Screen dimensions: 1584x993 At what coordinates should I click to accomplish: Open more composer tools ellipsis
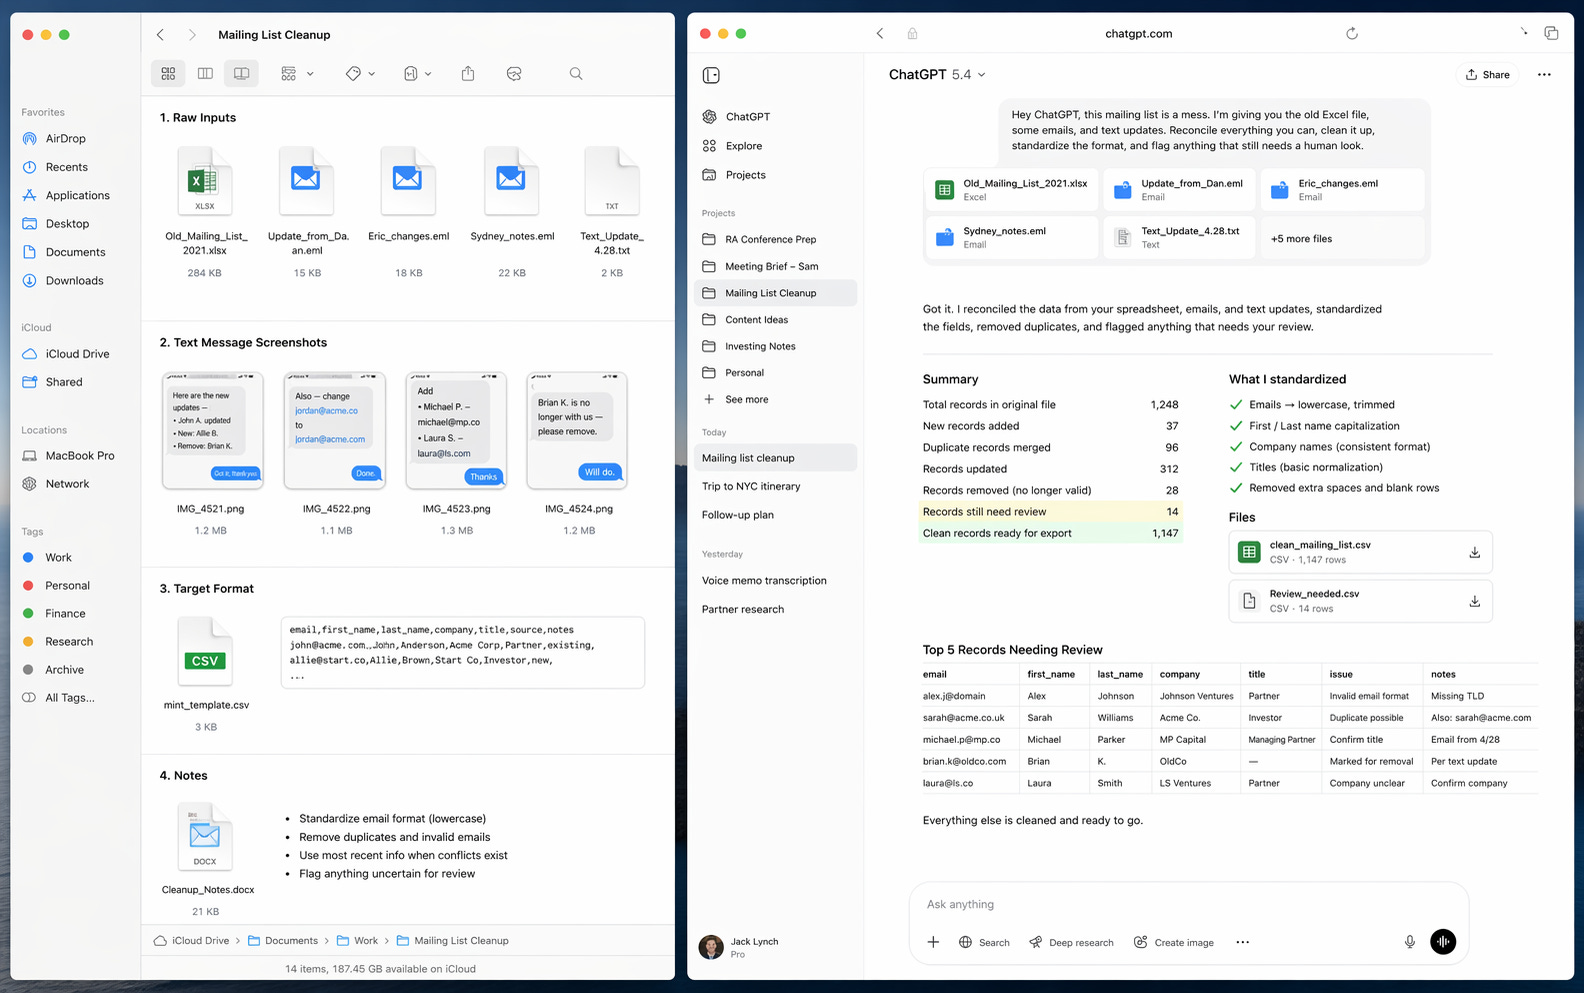pos(1242,942)
